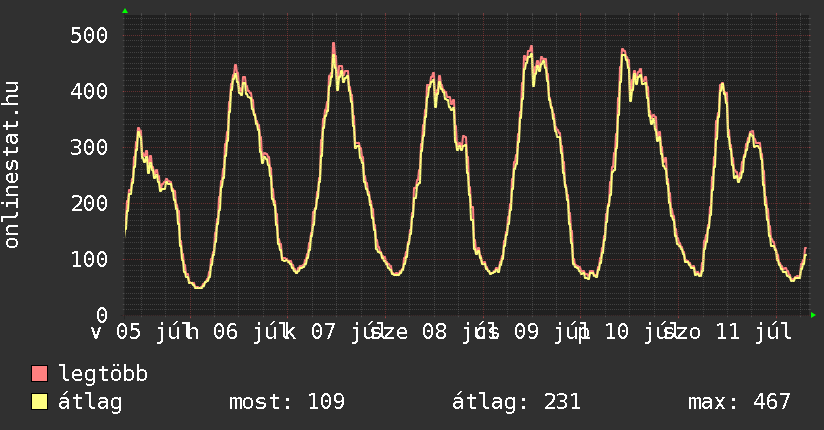The height and width of the screenshot is (430, 824).
Task: Click the yellow átlag legend swatch
Action: point(39,401)
